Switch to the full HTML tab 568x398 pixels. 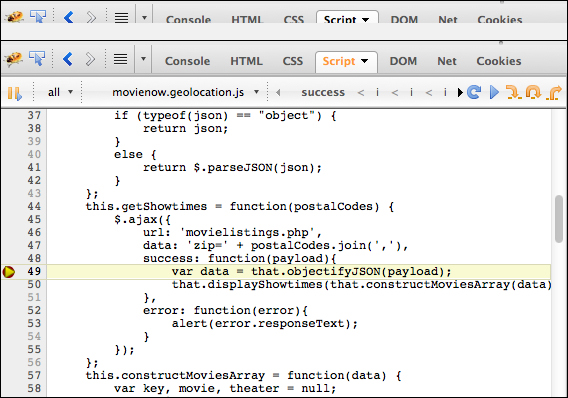click(246, 61)
